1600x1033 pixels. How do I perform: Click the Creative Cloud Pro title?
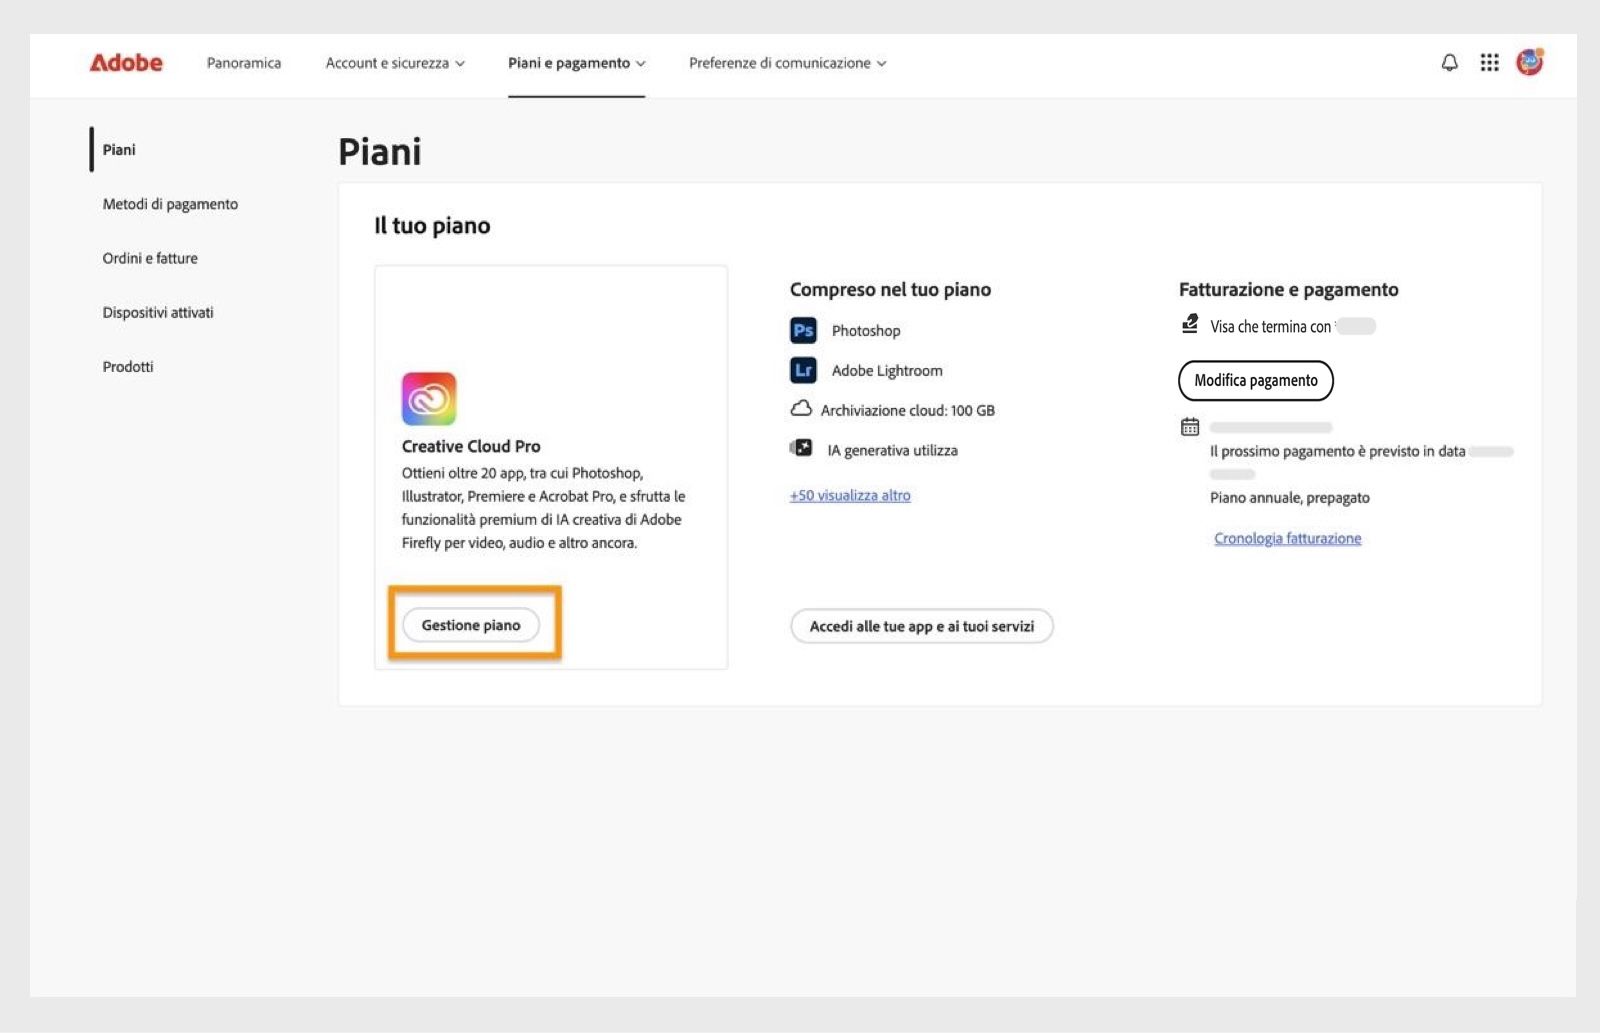471,446
